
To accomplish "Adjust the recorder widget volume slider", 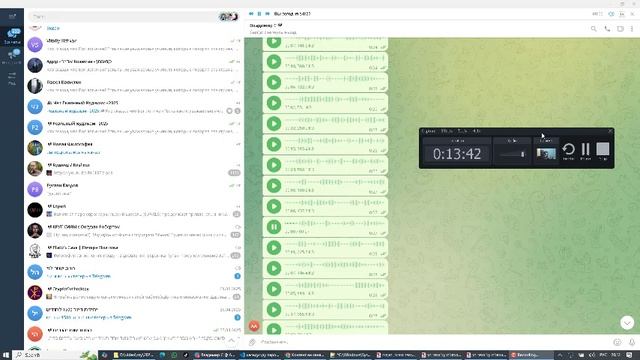I will pyautogui.click(x=513, y=154).
